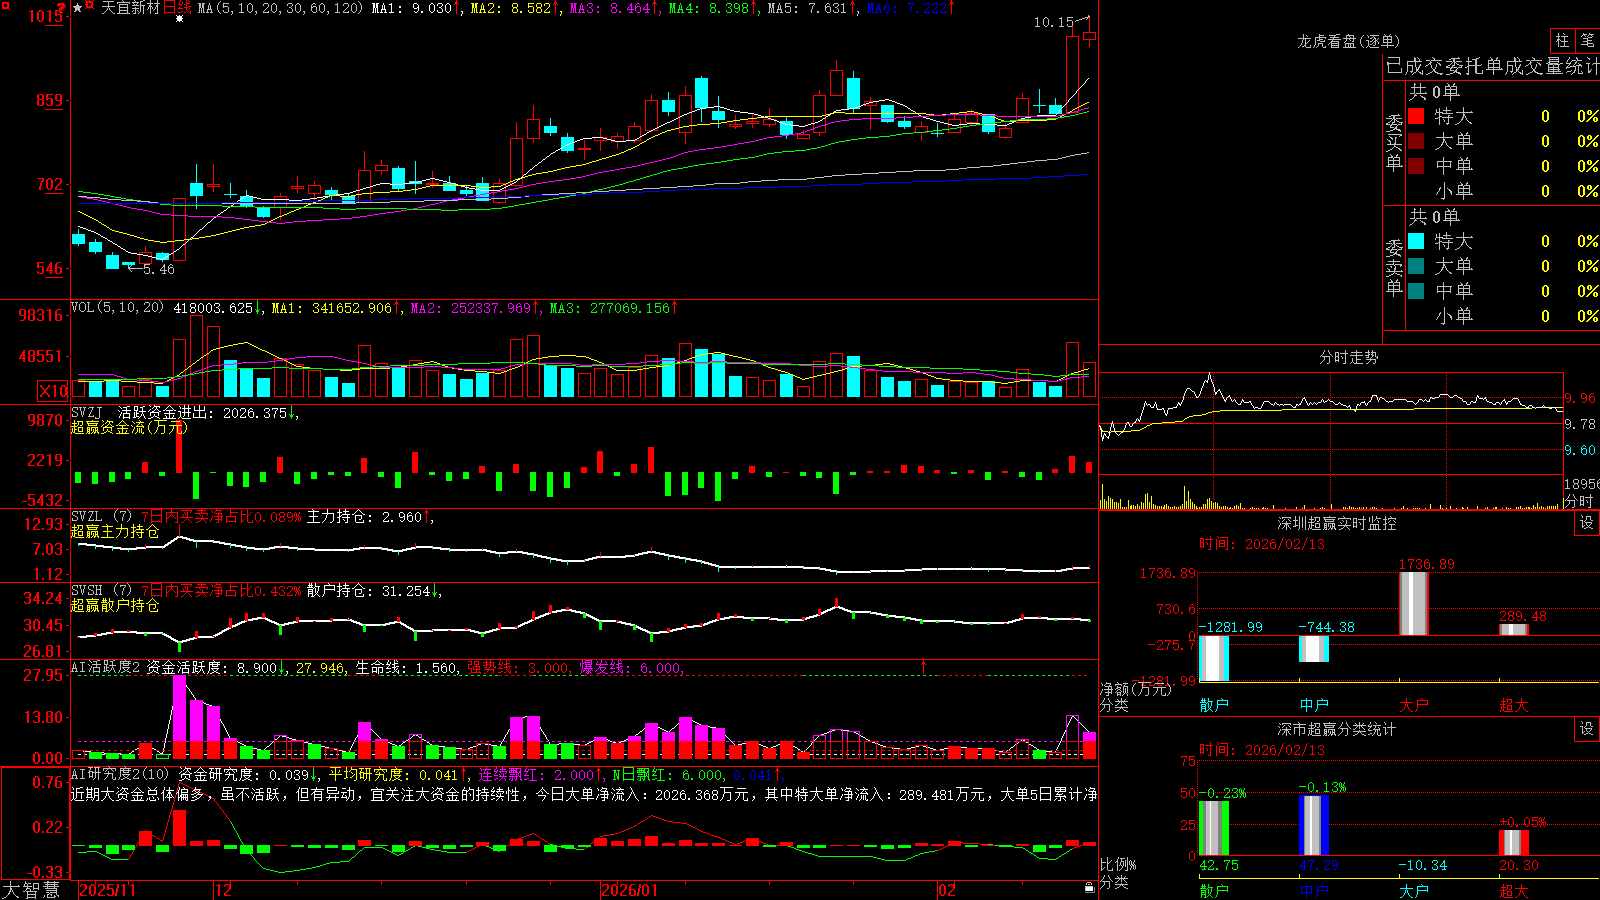The height and width of the screenshot is (900, 1600).
Task: Click the red 20.30 超大 bar in 分类统计
Action: 1514,842
